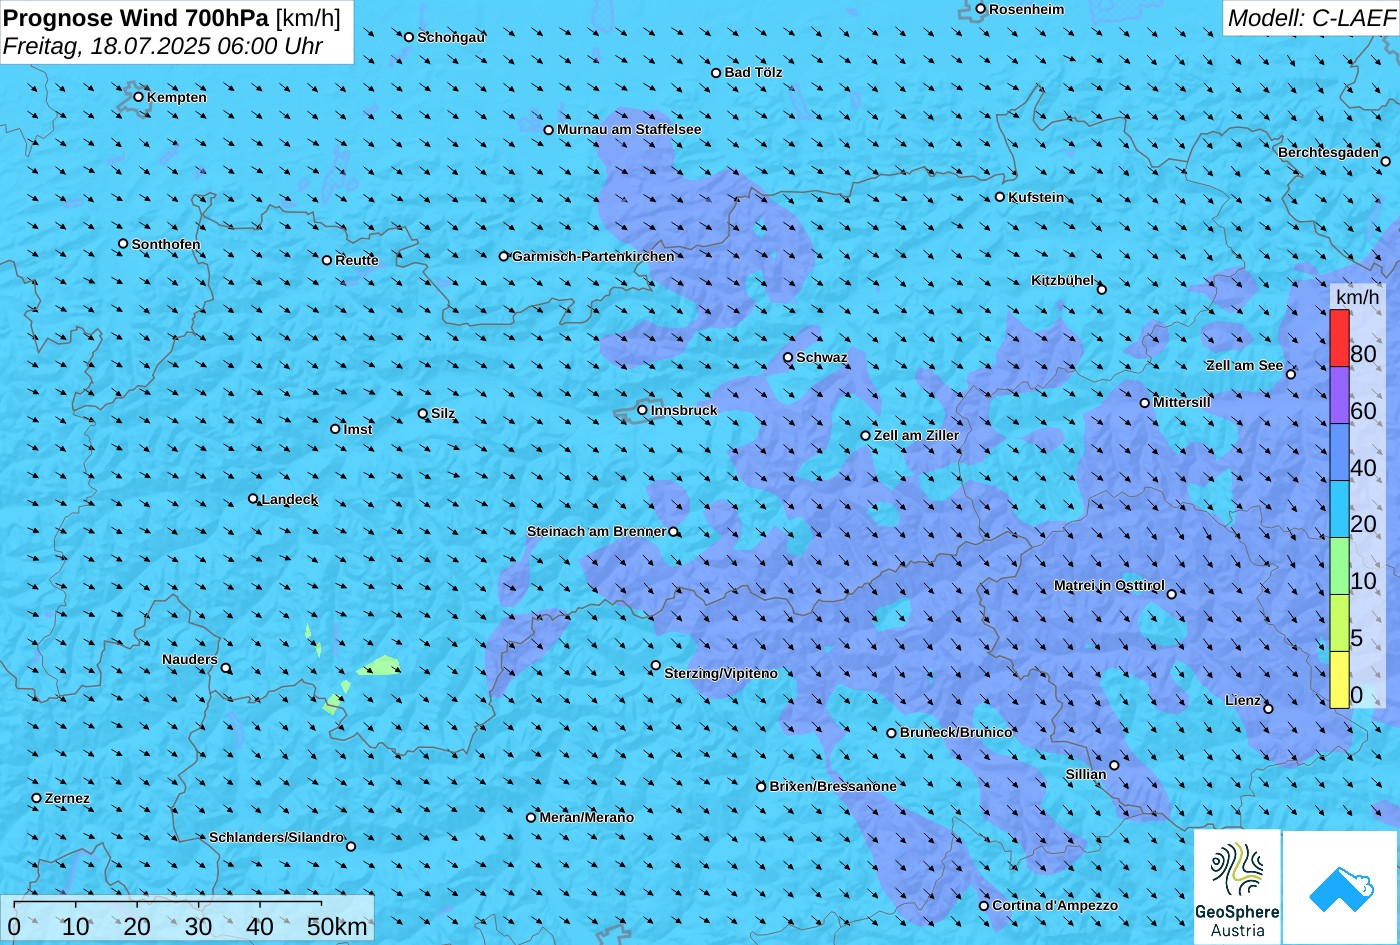Click the Schwaz city marker
Viewport: 1400px width, 945px height.
788,357
